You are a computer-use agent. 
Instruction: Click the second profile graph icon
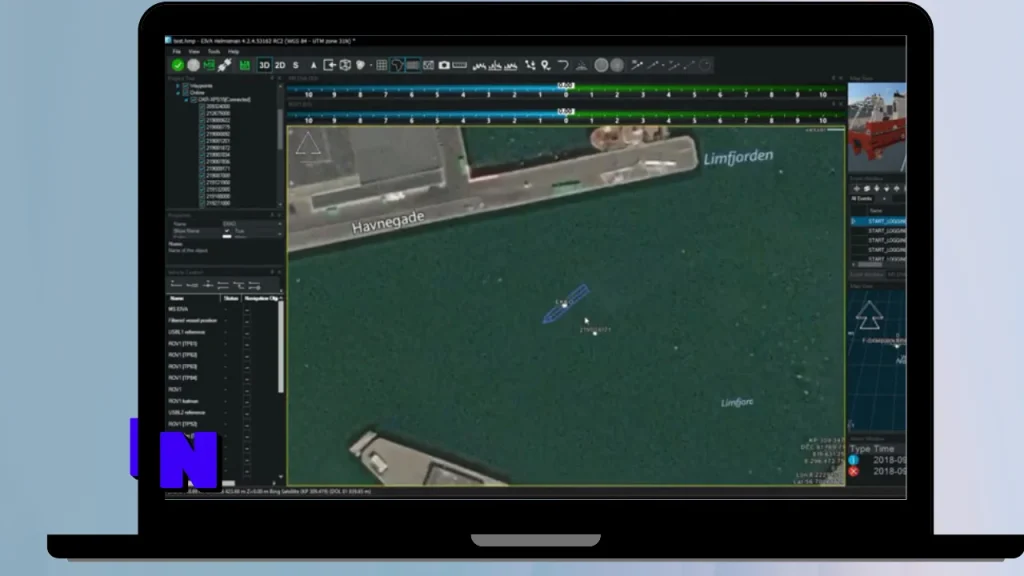click(x=495, y=65)
